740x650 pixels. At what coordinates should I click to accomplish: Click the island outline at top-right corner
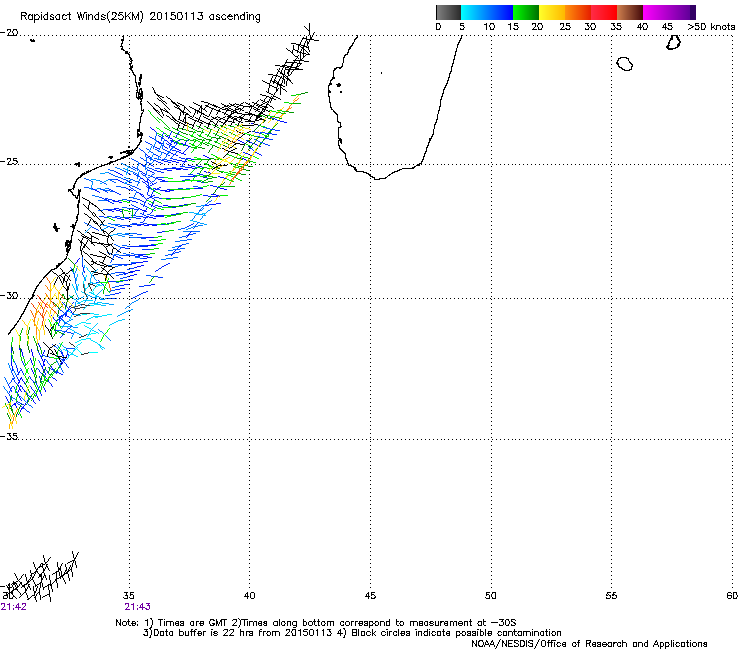(673, 42)
